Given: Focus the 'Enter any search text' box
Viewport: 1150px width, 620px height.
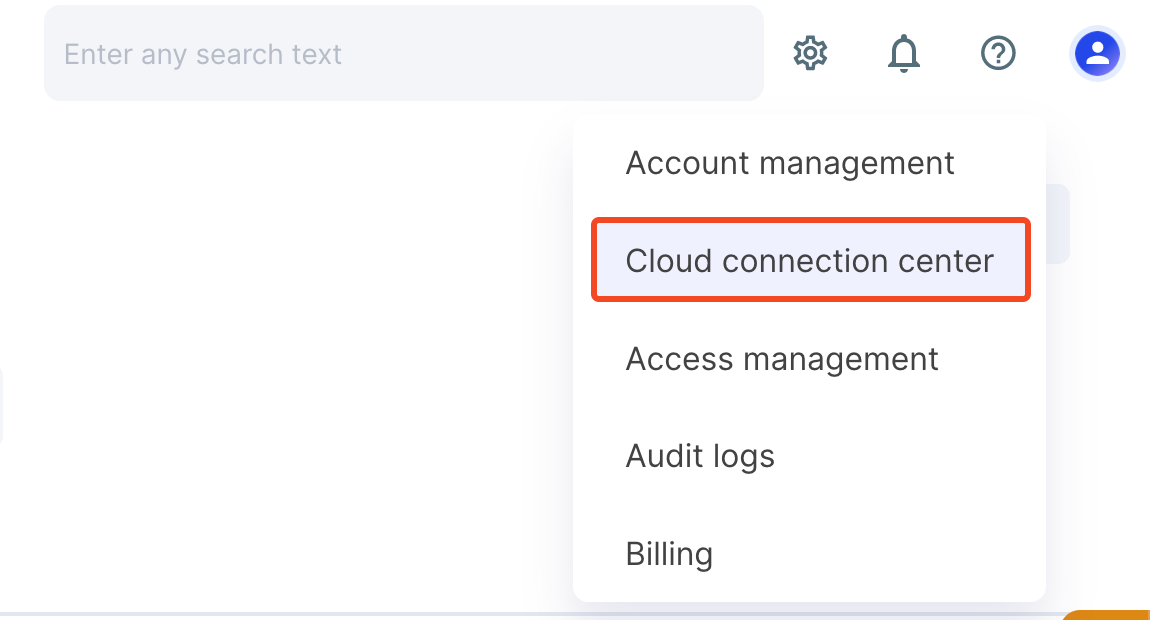Looking at the screenshot, I should [x=400, y=53].
